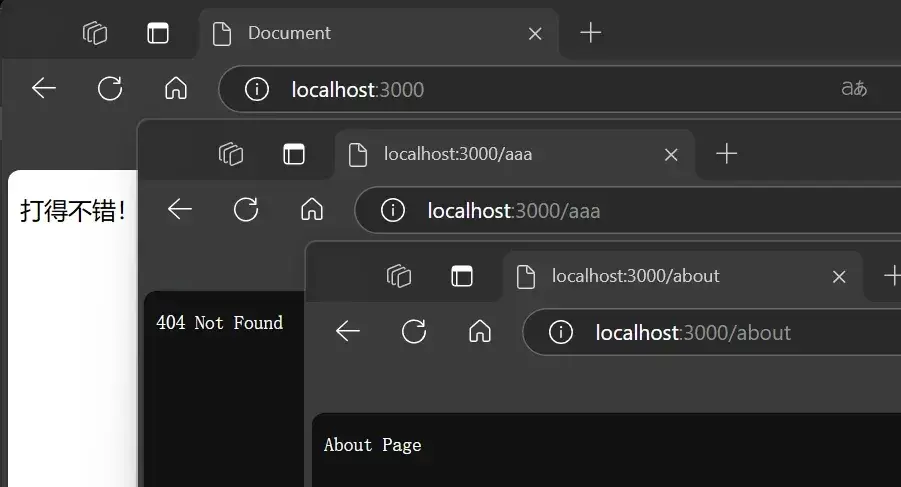The width and height of the screenshot is (901, 487).
Task: Select the localhost:3000/about tab
Action: click(x=683, y=276)
